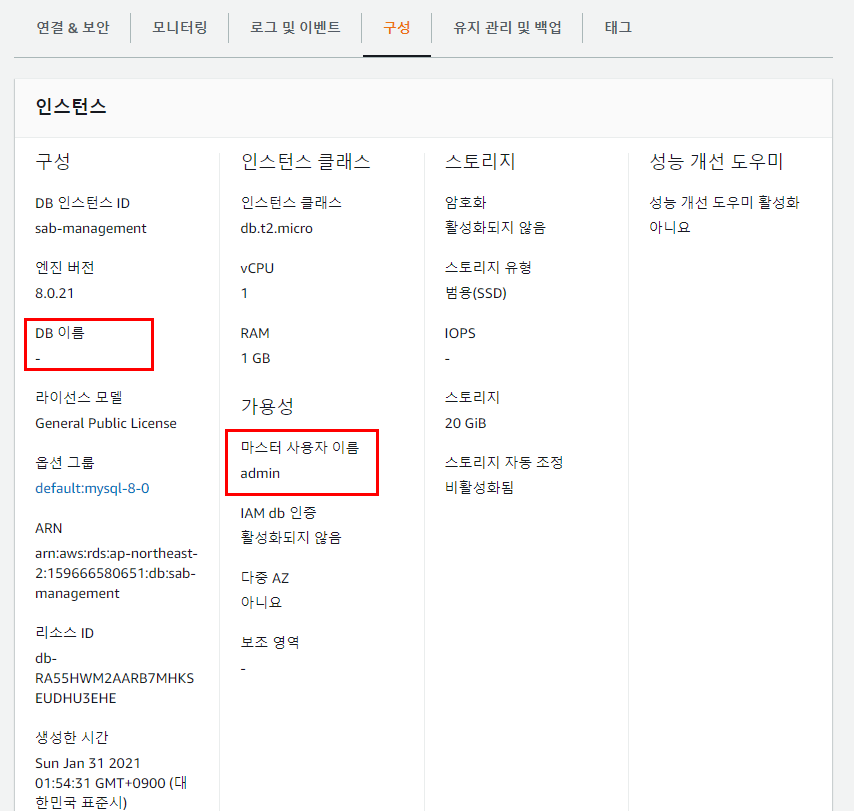Click the 1 GB RAM value
The image size is (854, 811).
tap(255, 358)
